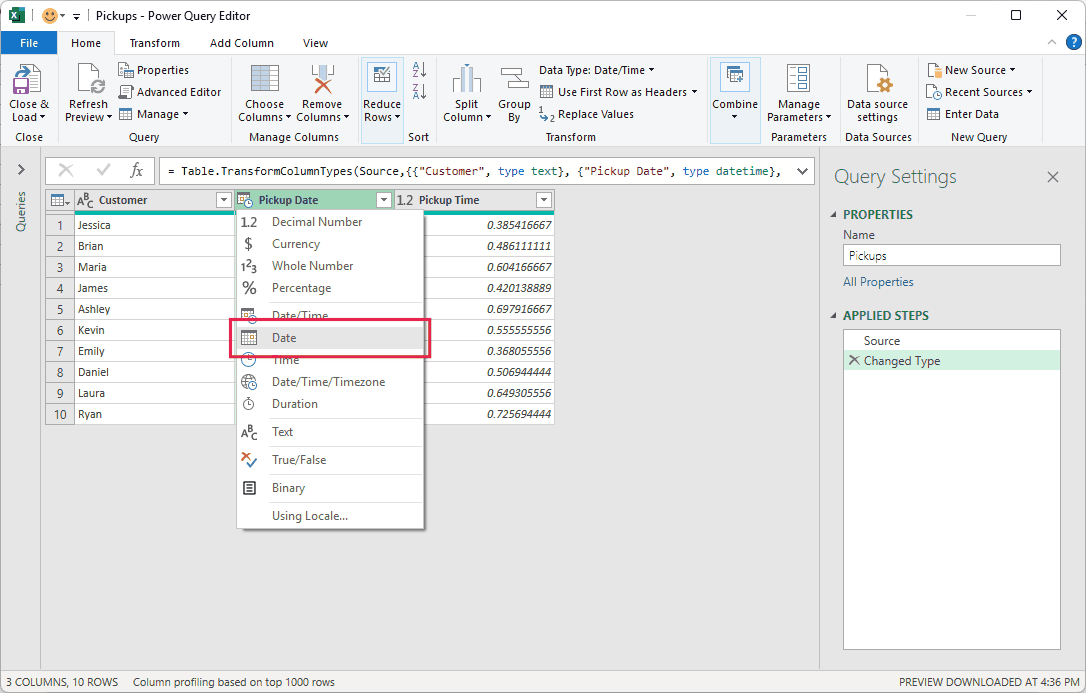Choose Currency in the type menu
This screenshot has height=693, width=1086.
tap(330, 244)
